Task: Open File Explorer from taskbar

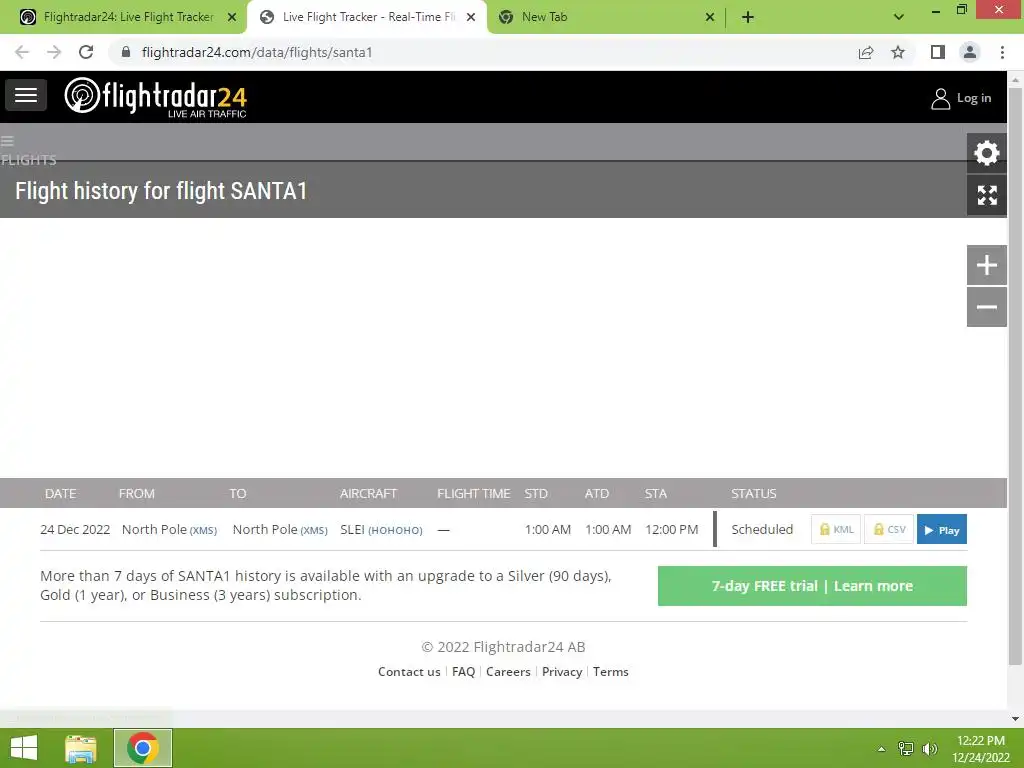Action: tap(81, 748)
